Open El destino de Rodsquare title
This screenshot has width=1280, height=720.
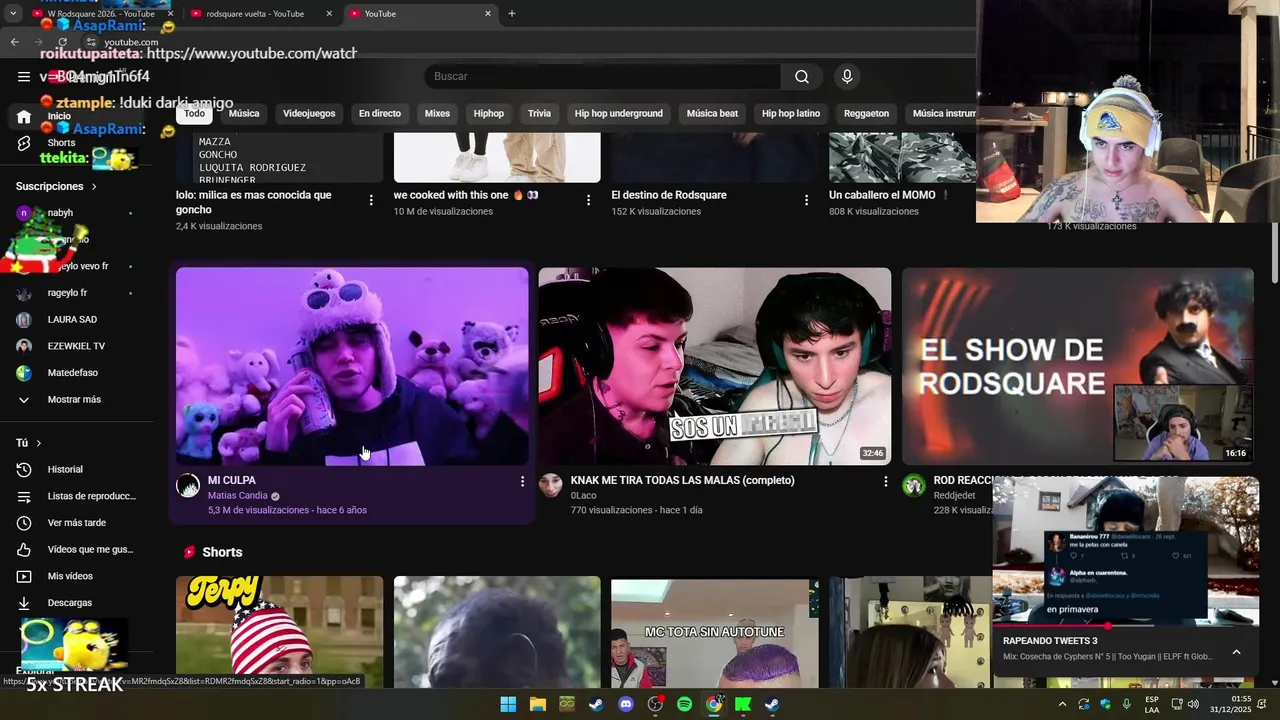pyautogui.click(x=669, y=195)
